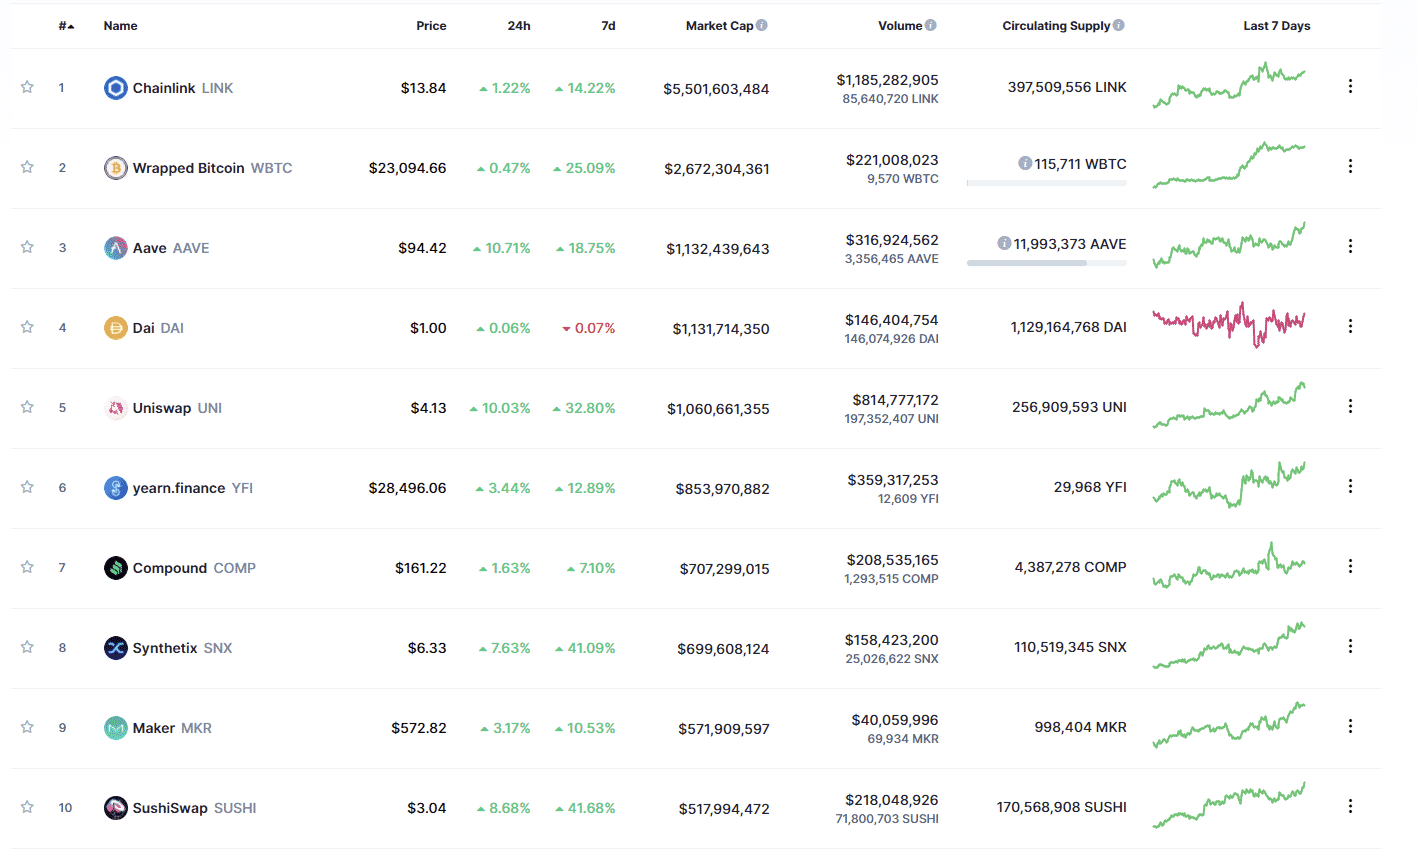
Task: Click the Aave logo icon
Action: (116, 248)
